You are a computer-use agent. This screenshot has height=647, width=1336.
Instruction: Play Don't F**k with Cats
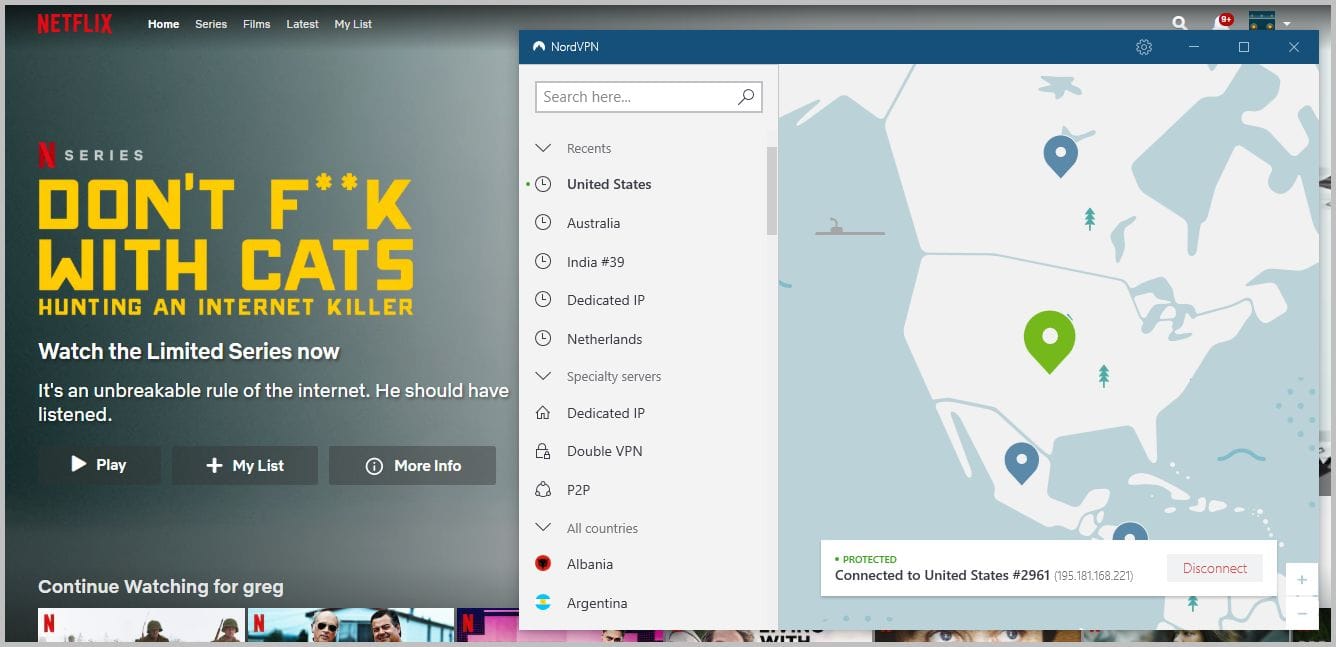click(99, 465)
